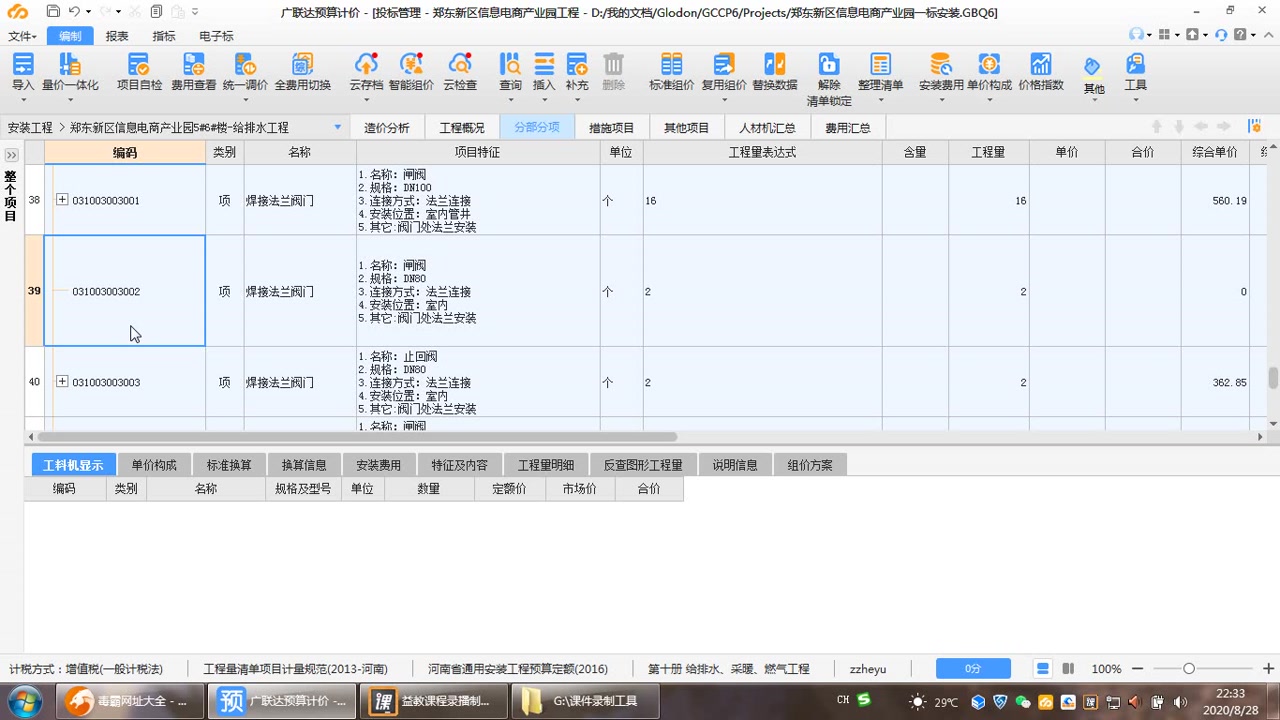Switch to 工程量明细 bottom tab
1280x720 pixels.
[546, 465]
